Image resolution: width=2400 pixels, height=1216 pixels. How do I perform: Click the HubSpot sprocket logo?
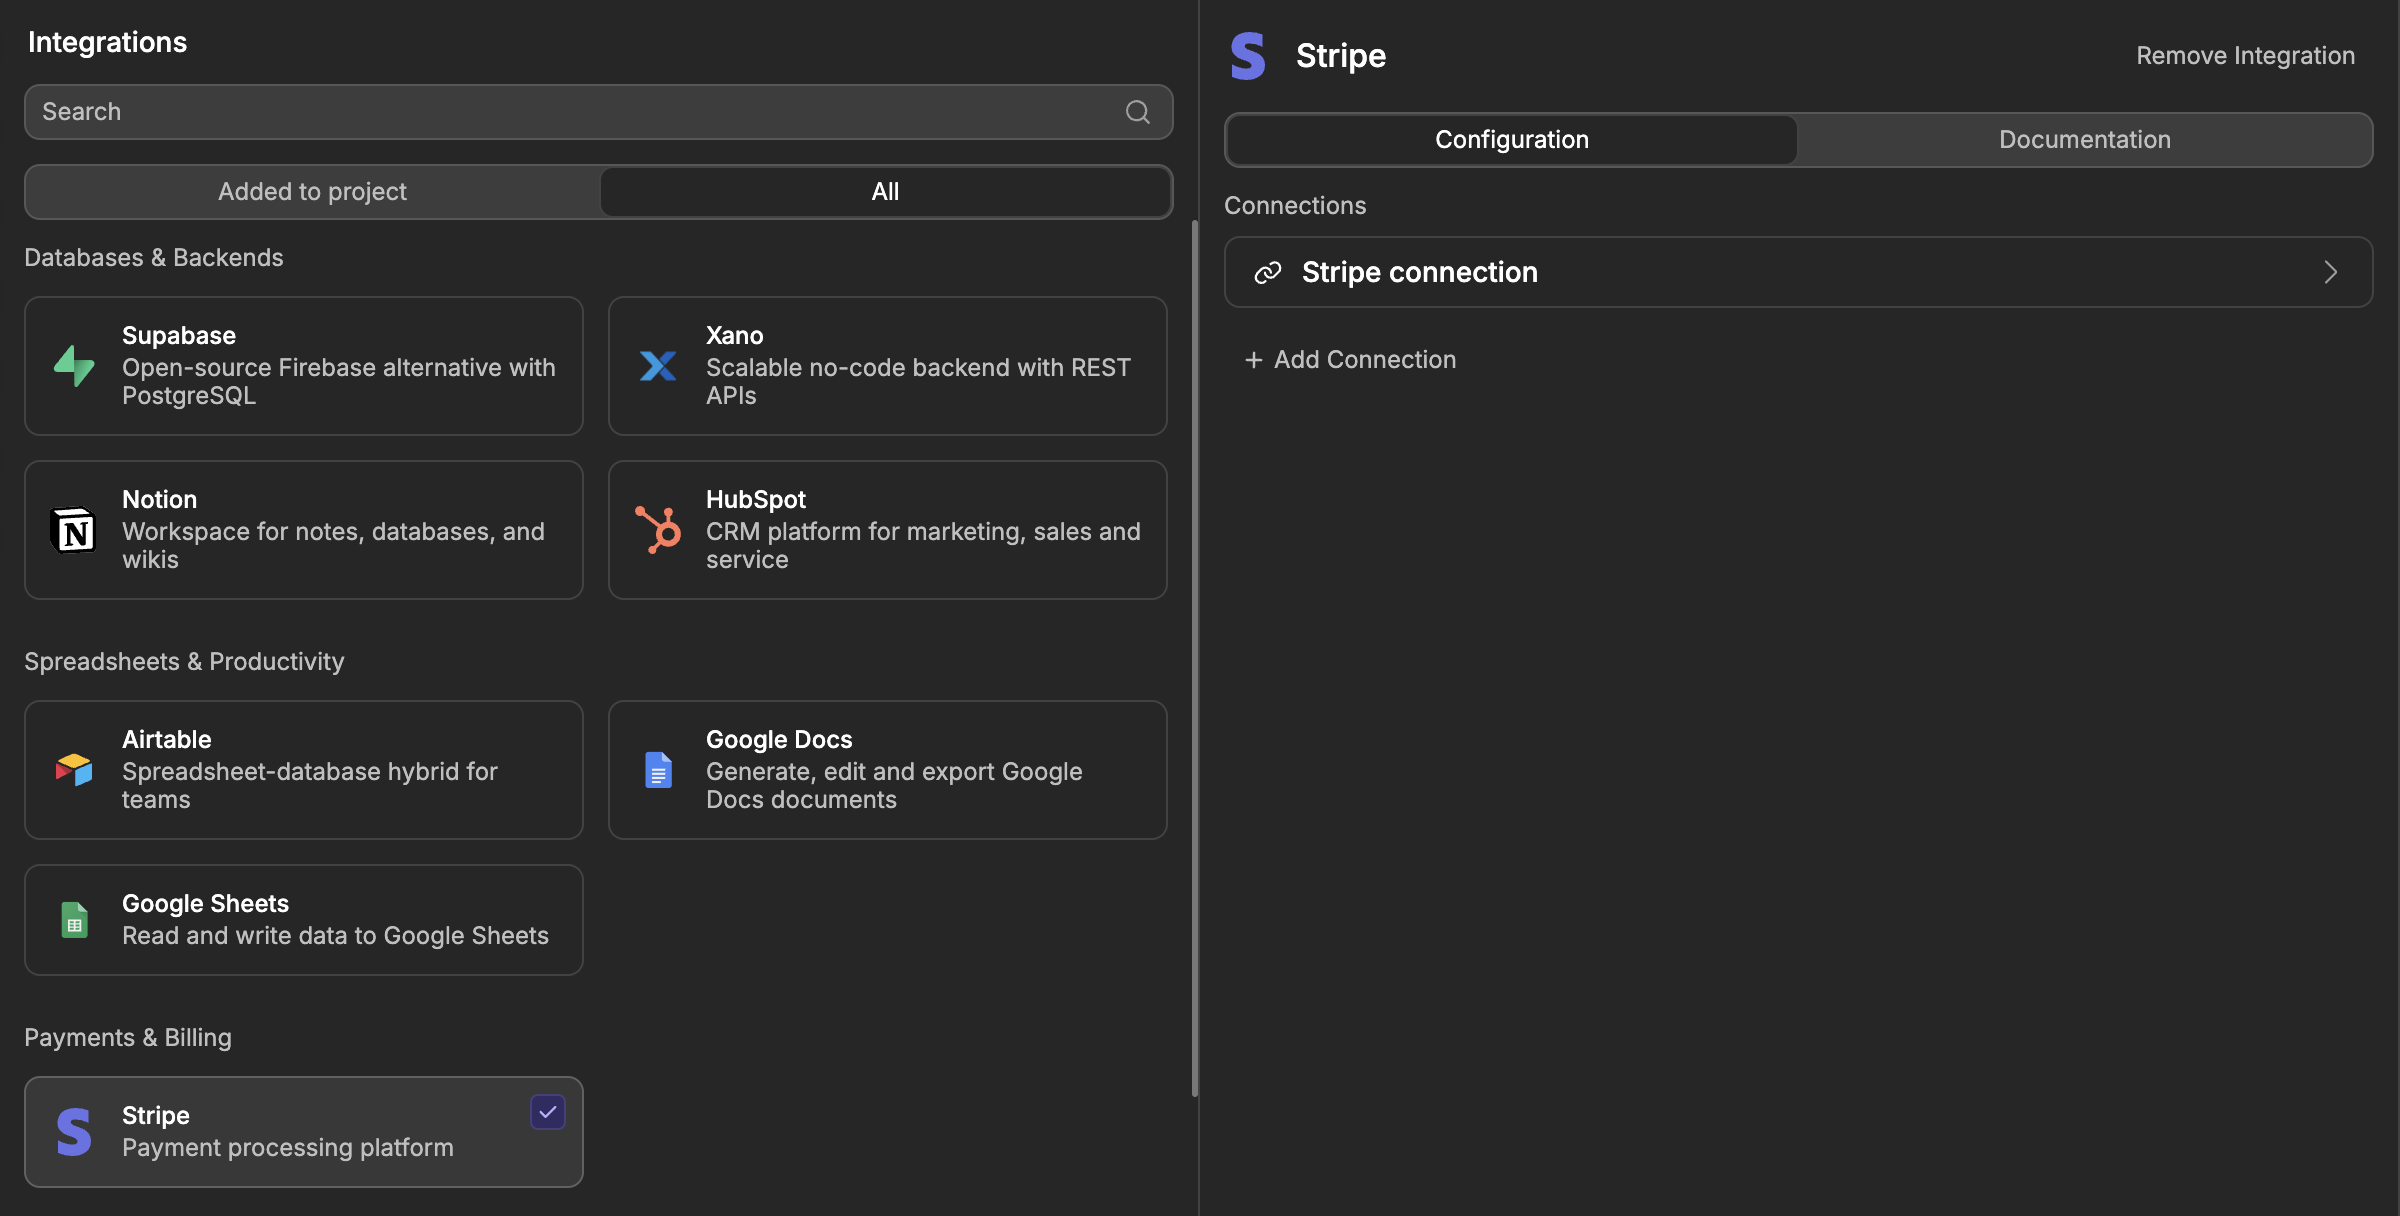point(658,530)
